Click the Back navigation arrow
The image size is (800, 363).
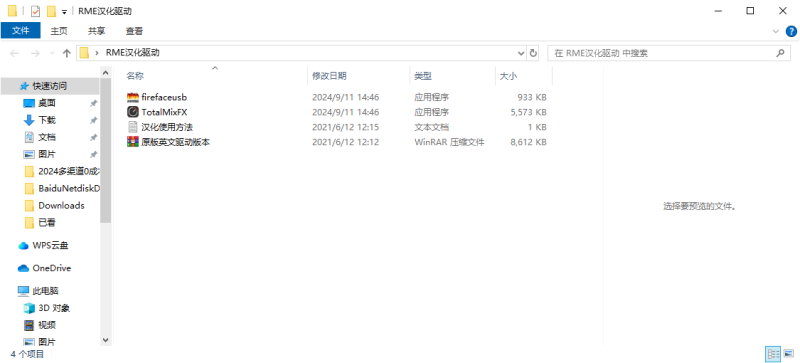click(x=14, y=53)
